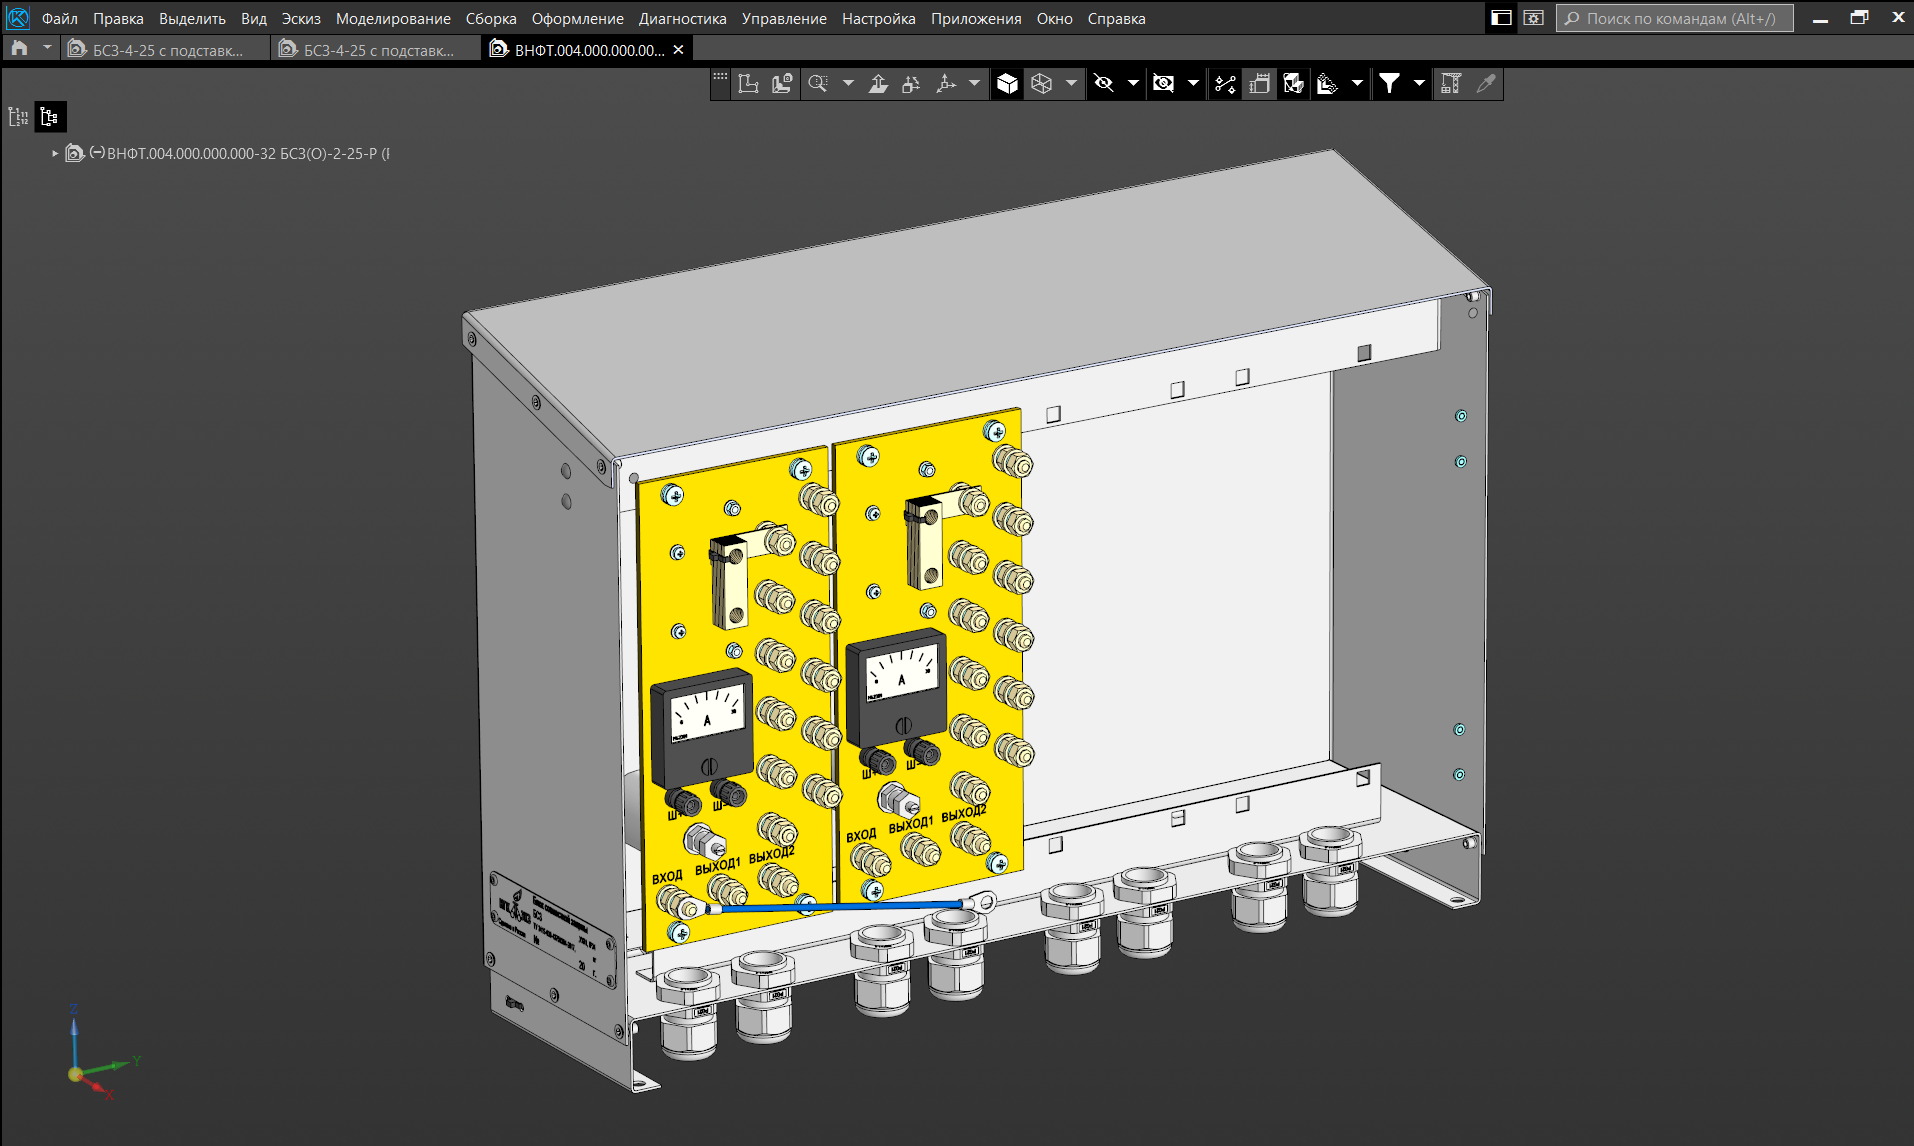The height and width of the screenshot is (1146, 1914).
Task: Close the ВНФТ.004.000.000.00... document tab
Action: point(678,50)
